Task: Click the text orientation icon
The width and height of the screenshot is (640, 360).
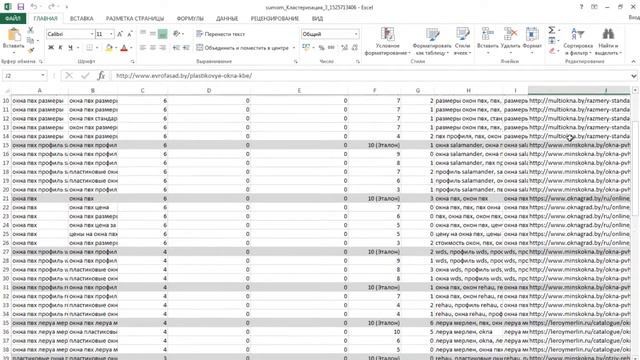Action: [177, 34]
